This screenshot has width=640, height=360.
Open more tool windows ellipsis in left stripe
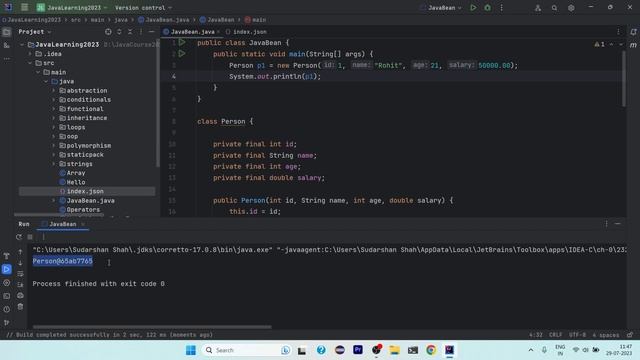(7, 59)
